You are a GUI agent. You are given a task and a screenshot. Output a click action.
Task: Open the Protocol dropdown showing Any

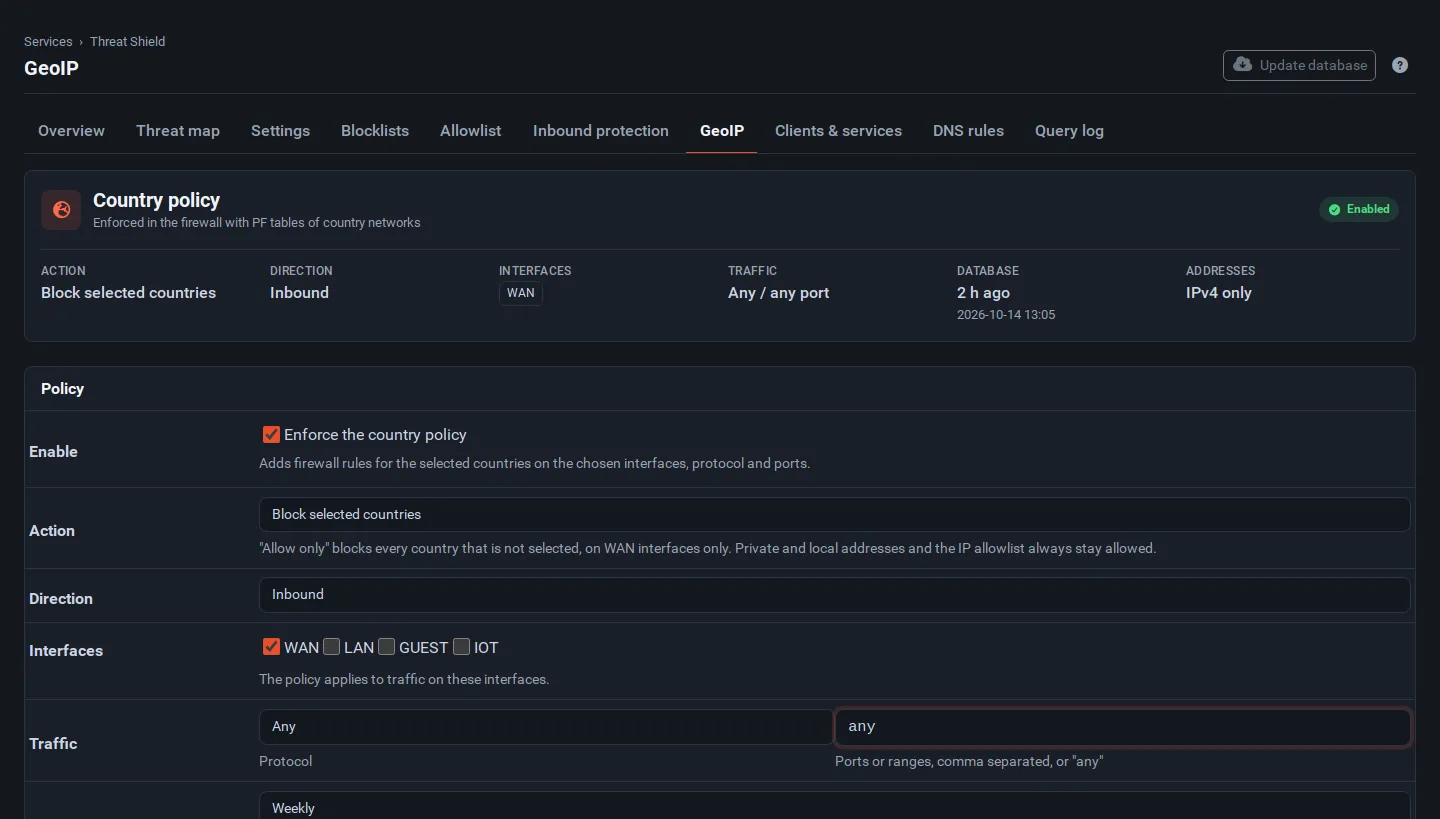[x=545, y=727]
